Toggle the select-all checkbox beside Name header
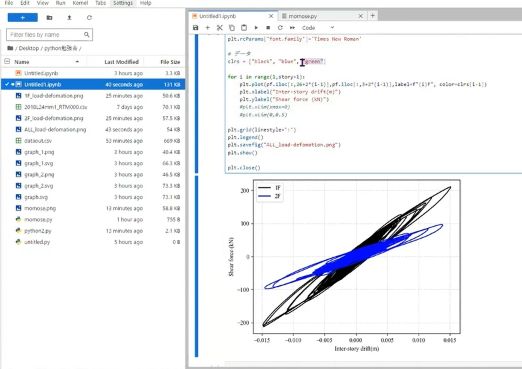 coord(7,61)
